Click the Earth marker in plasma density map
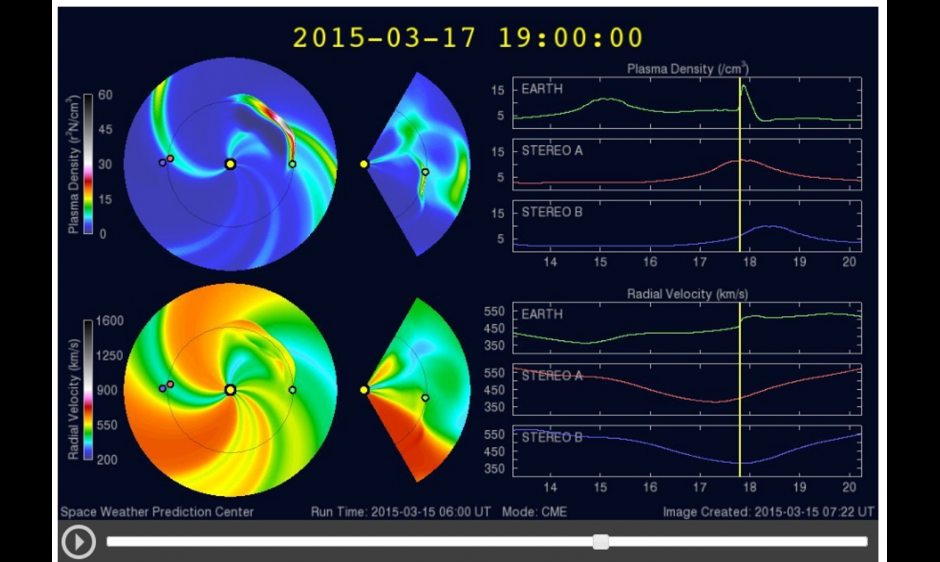 pyautogui.click(x=292, y=164)
